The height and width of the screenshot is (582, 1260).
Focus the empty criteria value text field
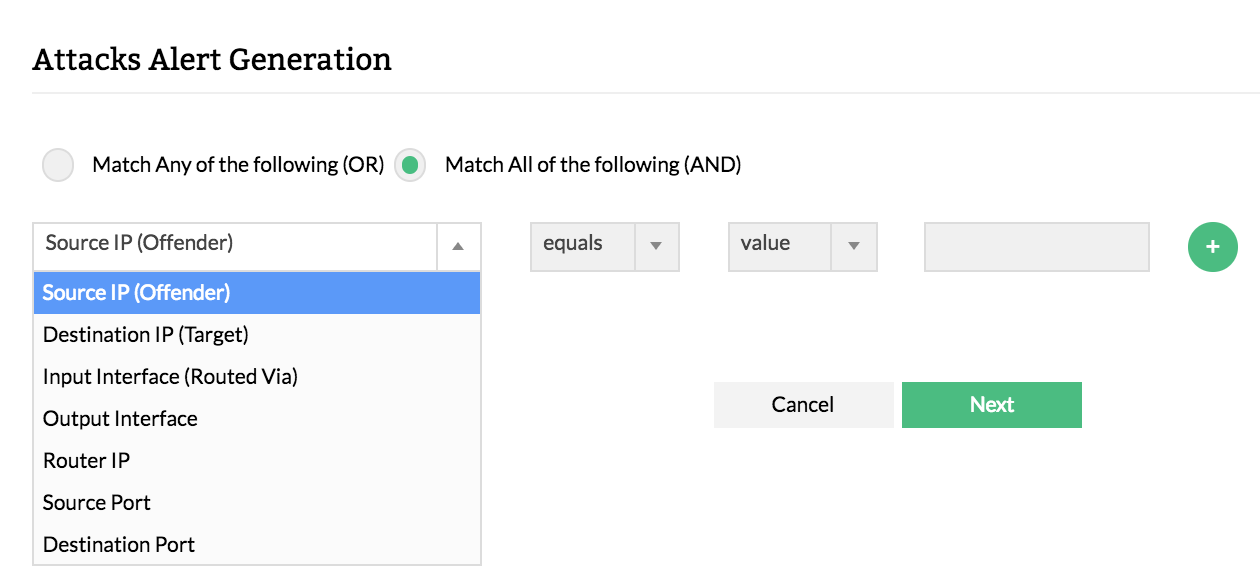point(1036,246)
